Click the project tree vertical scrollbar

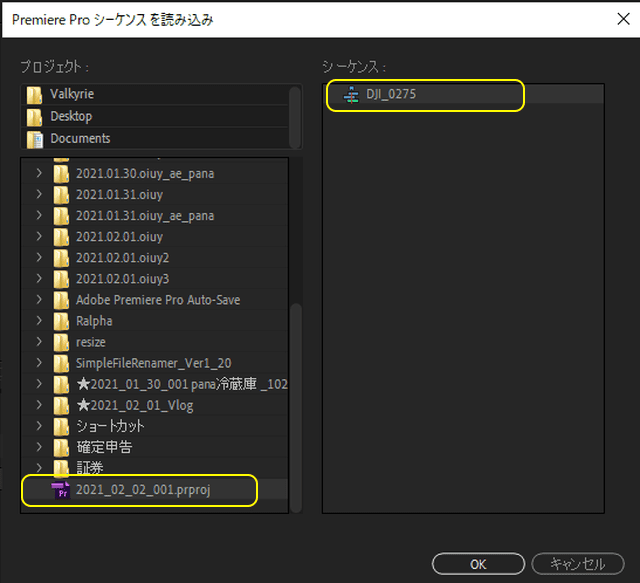(x=296, y=407)
